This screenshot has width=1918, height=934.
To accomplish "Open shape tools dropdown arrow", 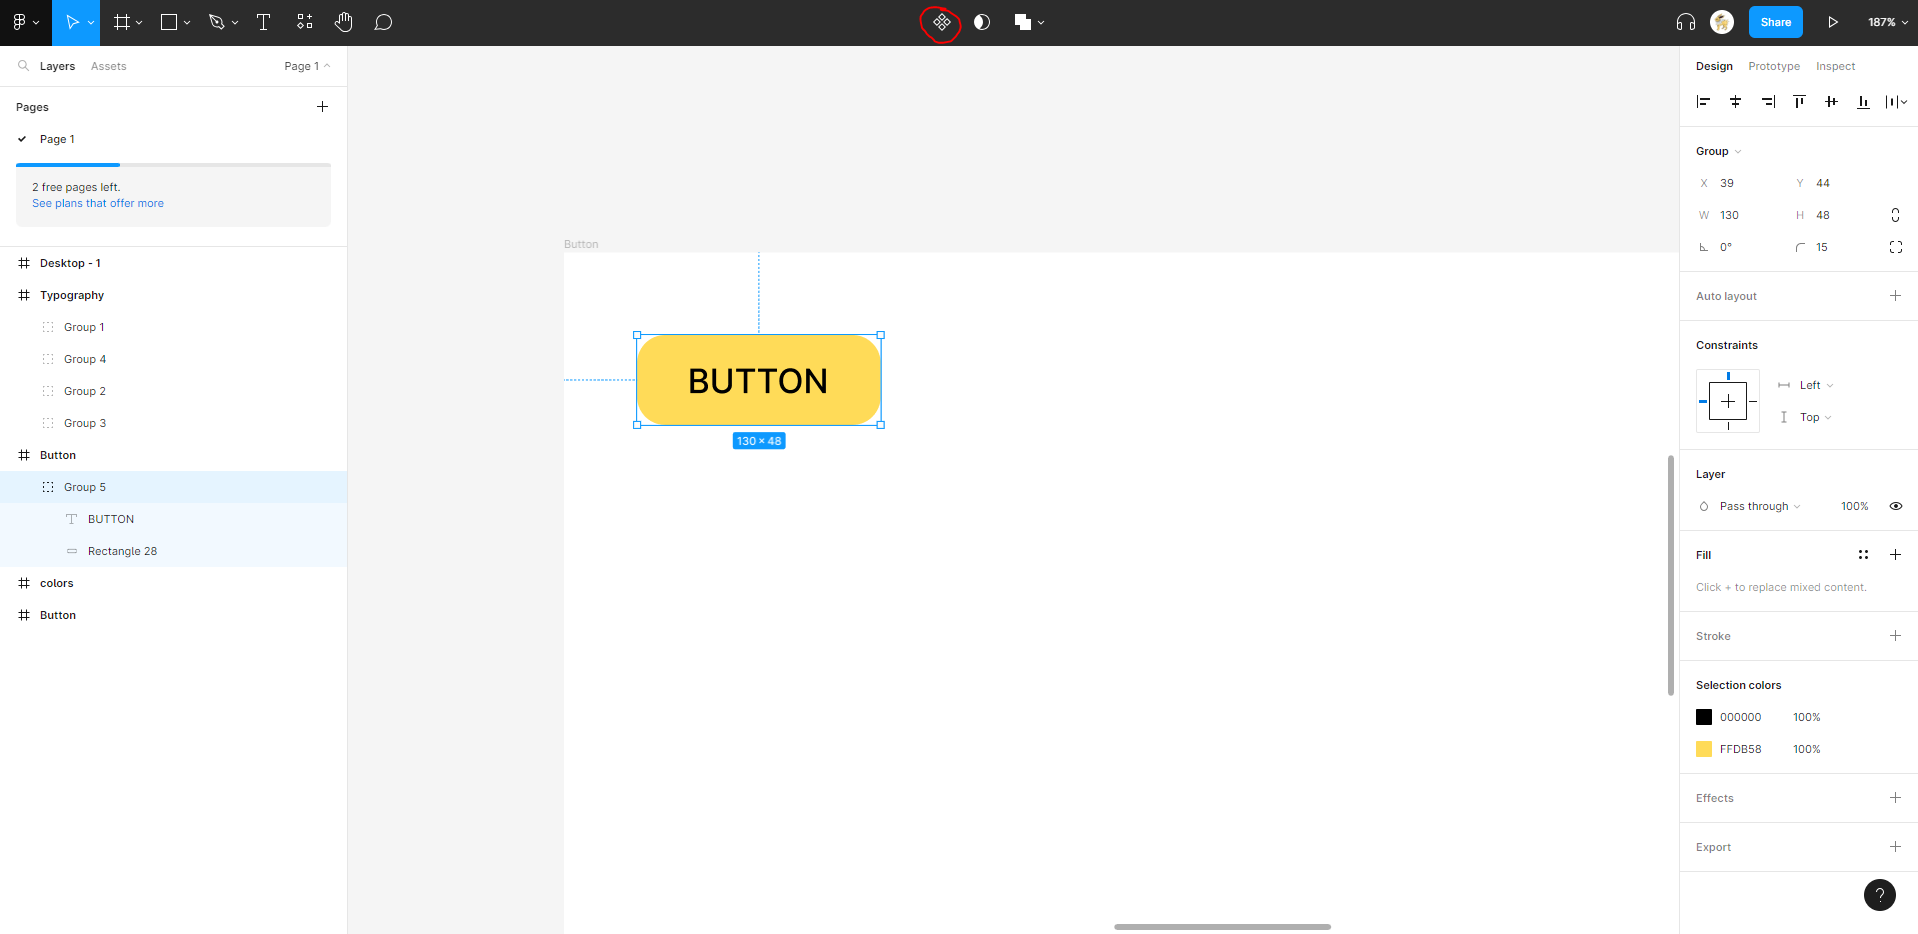I will point(187,22).
